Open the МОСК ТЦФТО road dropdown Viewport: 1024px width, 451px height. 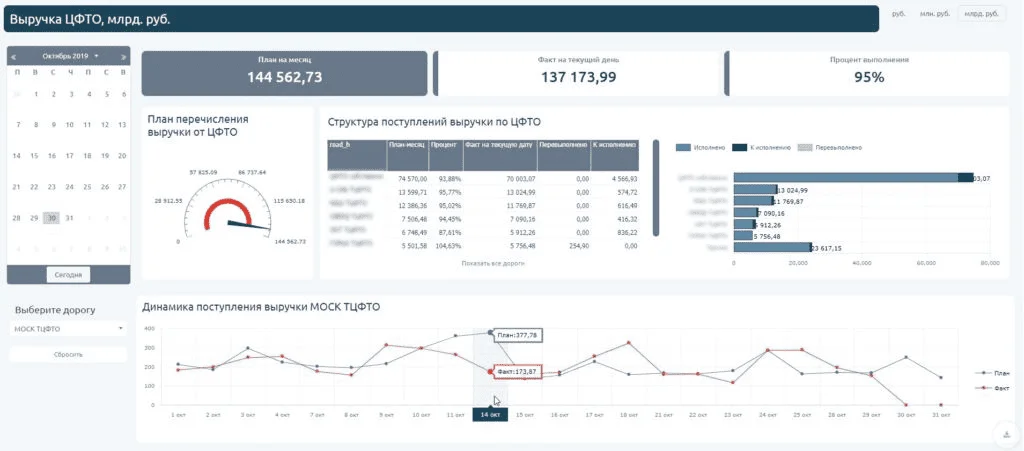coord(68,328)
